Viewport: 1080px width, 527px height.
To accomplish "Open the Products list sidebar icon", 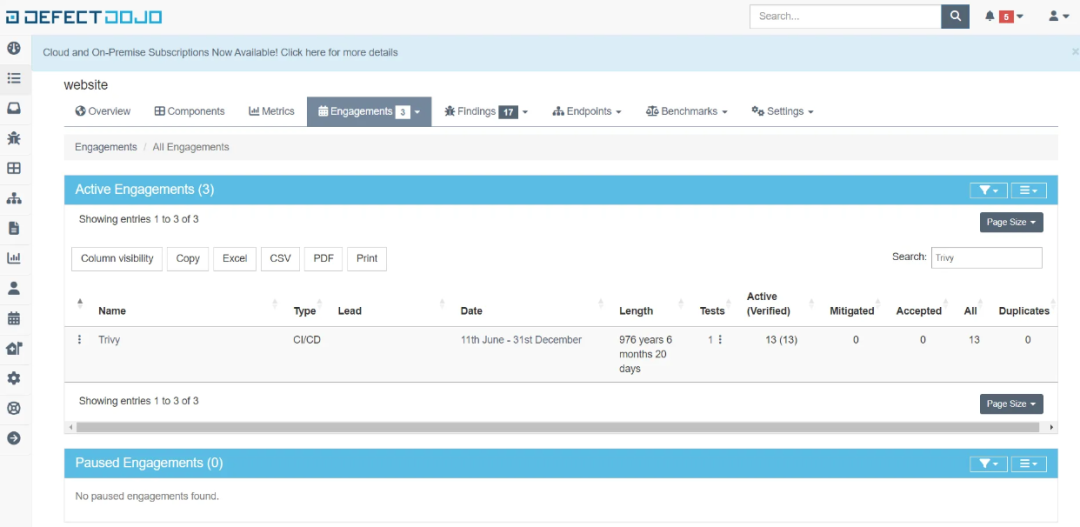I will tap(14, 79).
